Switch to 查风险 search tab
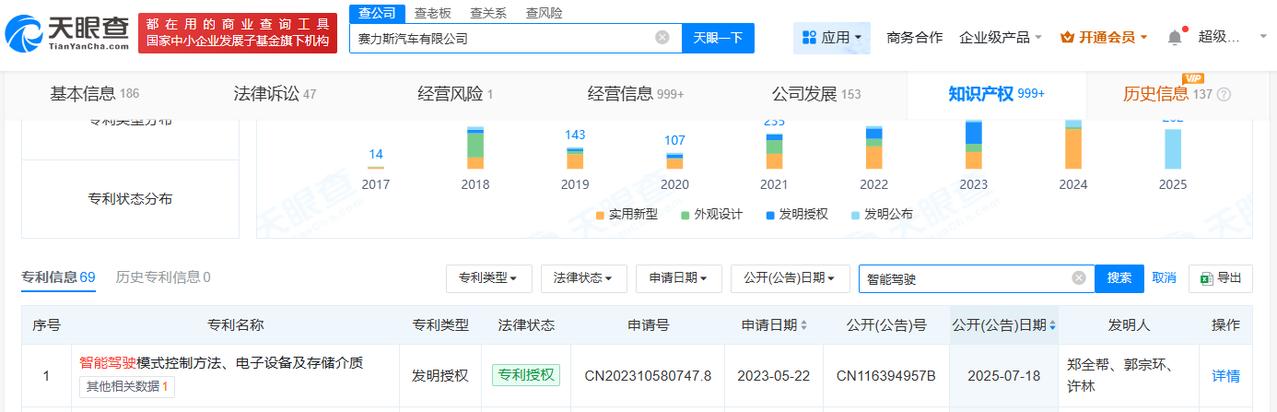The height and width of the screenshot is (412, 1277). [543, 13]
